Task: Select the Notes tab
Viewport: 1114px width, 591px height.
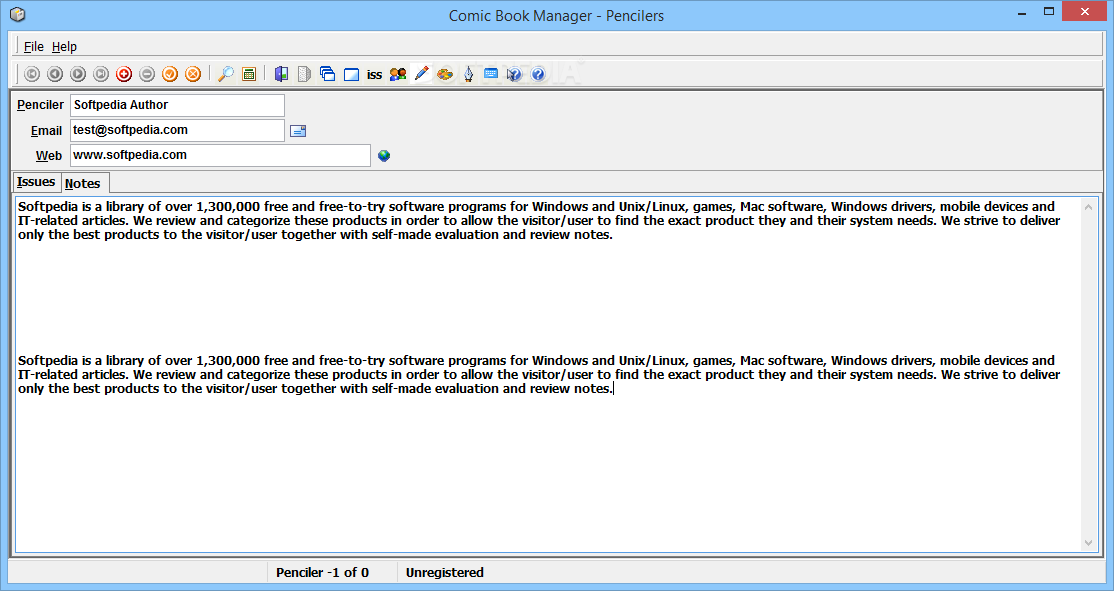Action: pos(83,183)
